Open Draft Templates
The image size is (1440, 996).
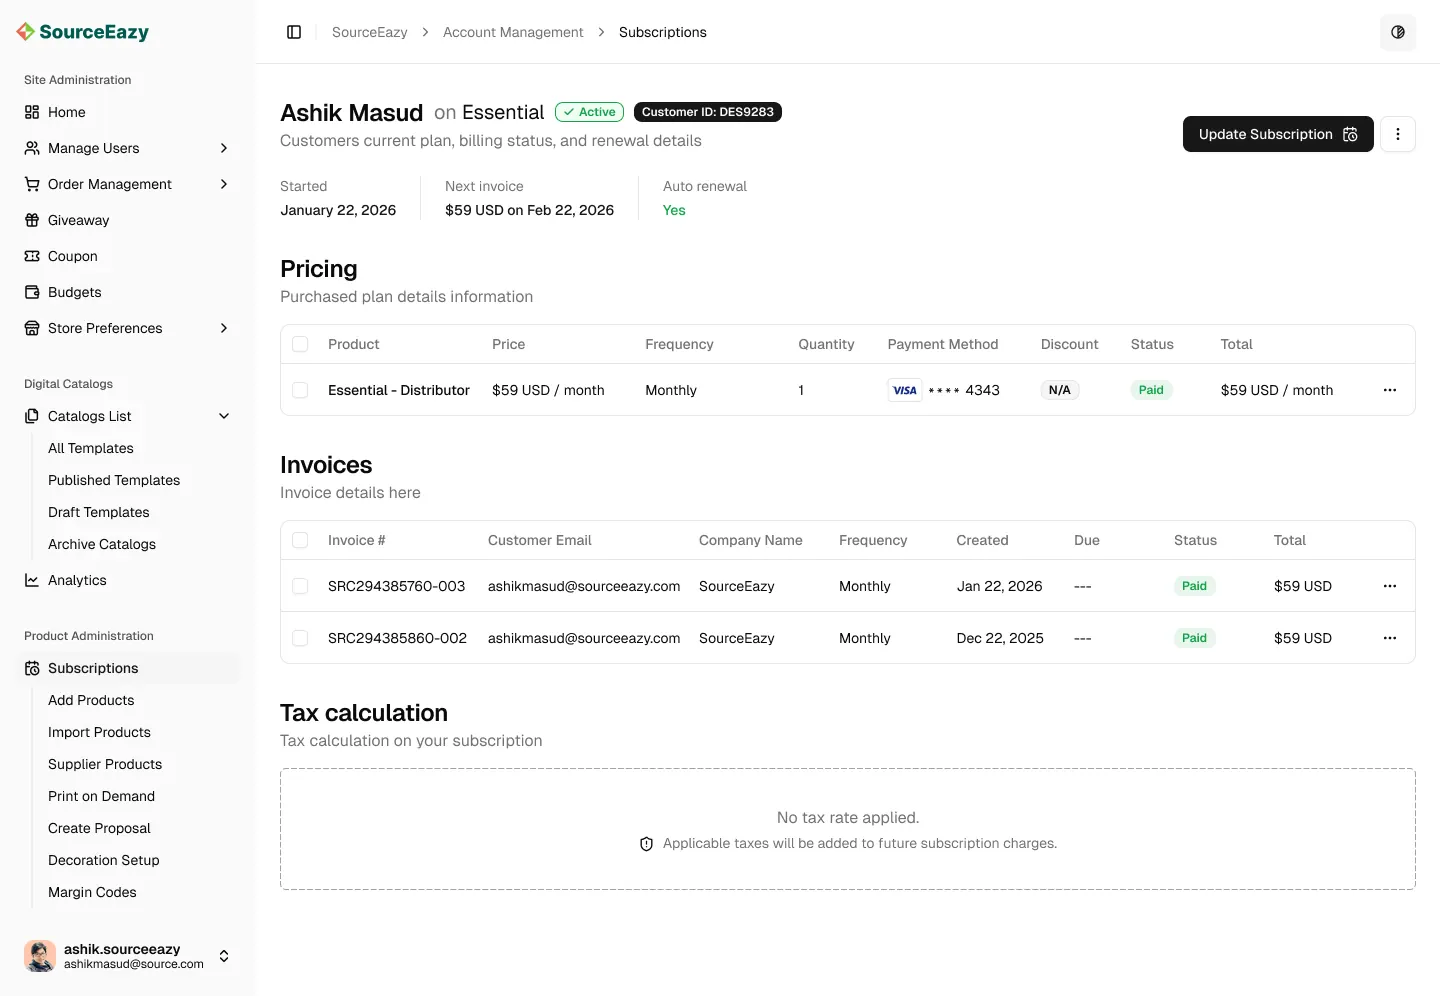pos(99,512)
